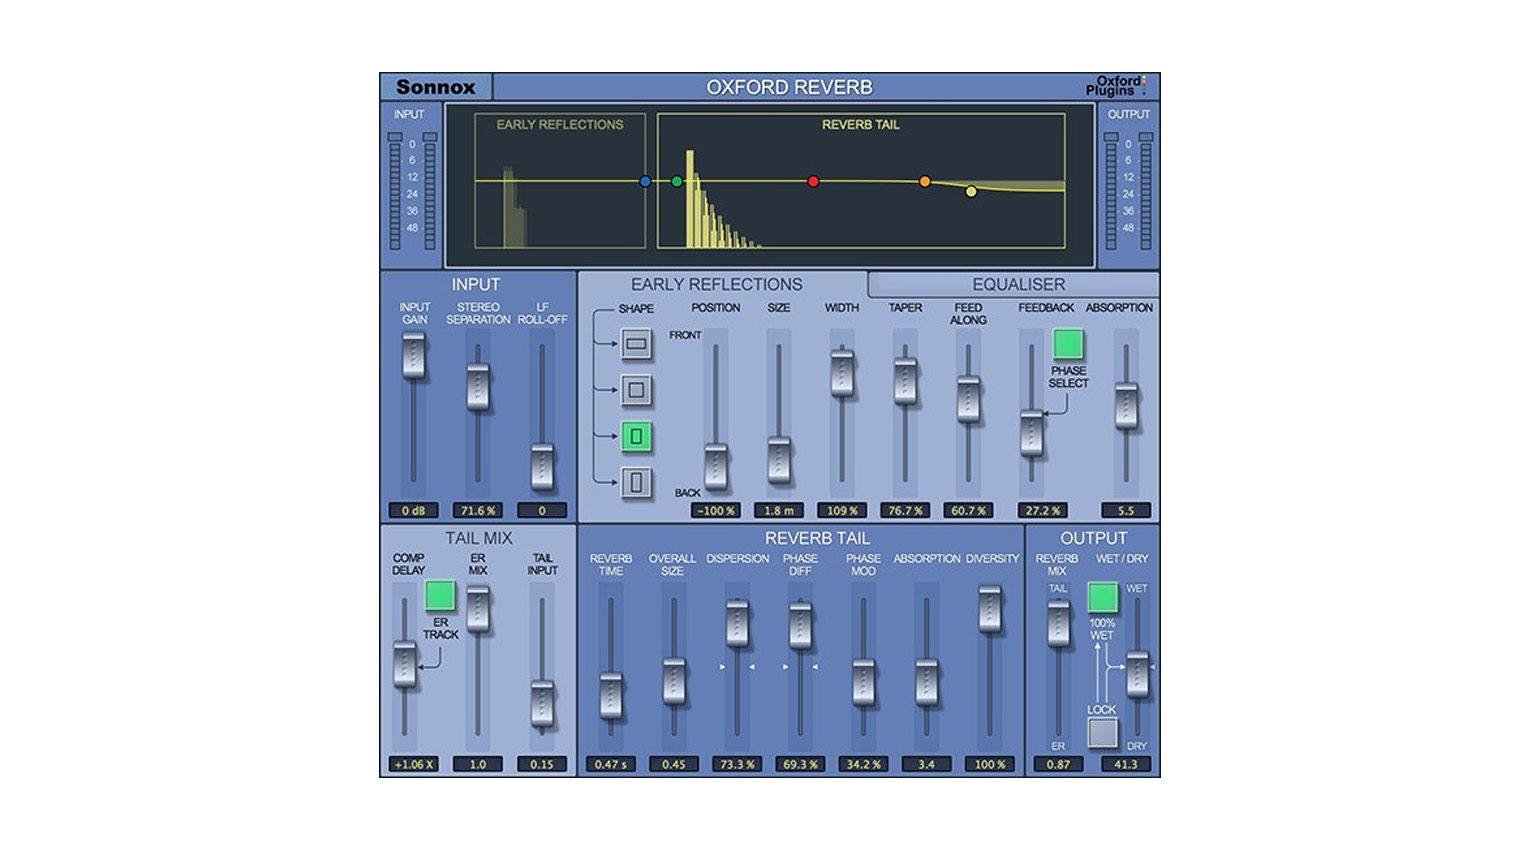Click the Size slider handle
Screen dimensions: 1540x850
point(779,460)
